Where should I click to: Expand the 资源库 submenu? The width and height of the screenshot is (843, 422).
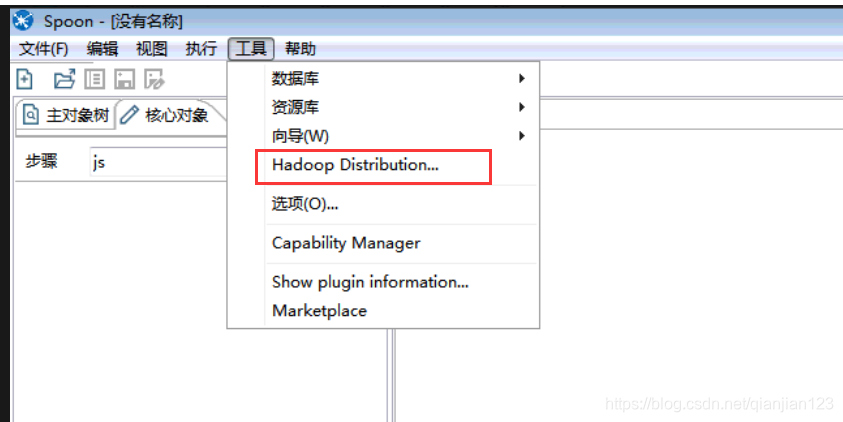tap(383, 107)
